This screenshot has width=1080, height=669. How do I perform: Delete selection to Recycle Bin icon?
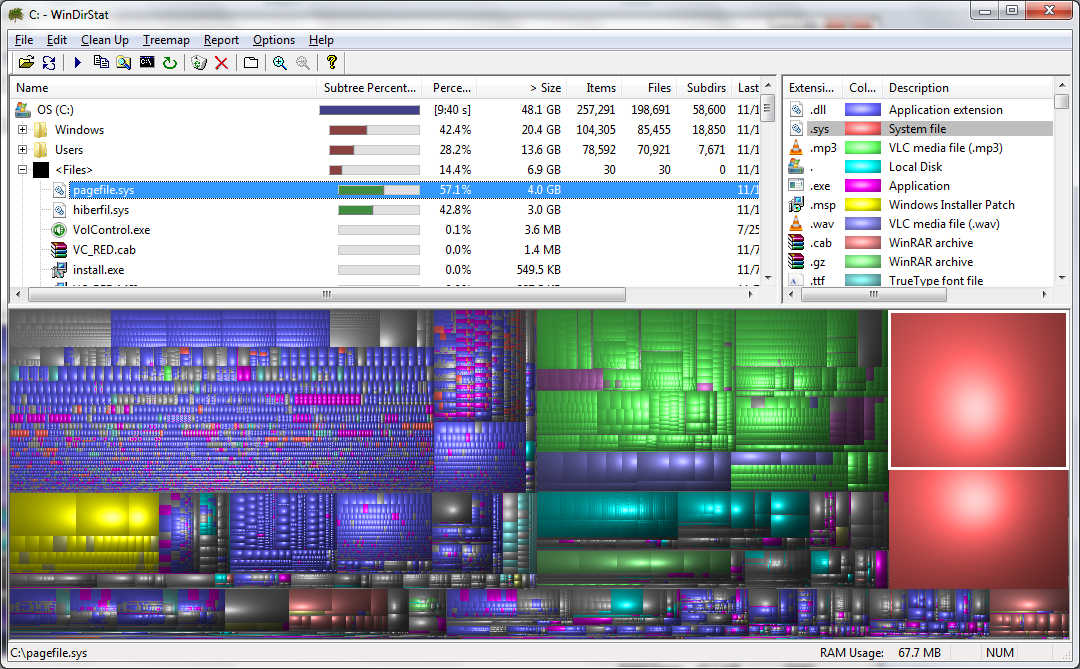[196, 62]
